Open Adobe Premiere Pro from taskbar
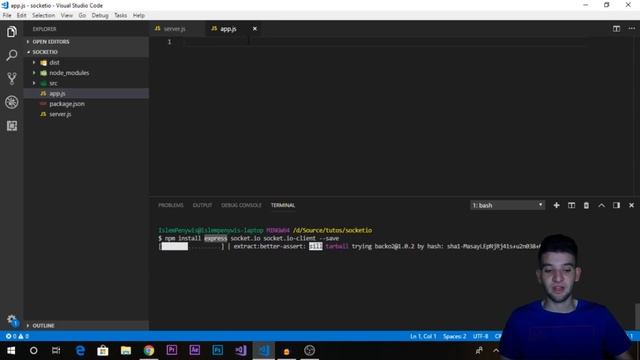This screenshot has height=360, width=640. click(x=172, y=350)
